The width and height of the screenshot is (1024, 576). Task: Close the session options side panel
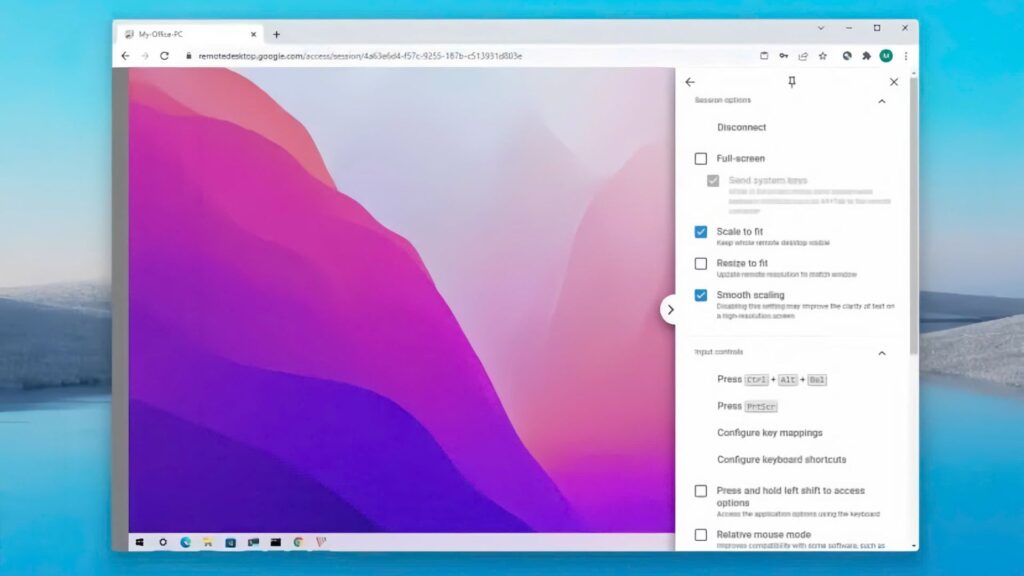point(893,82)
